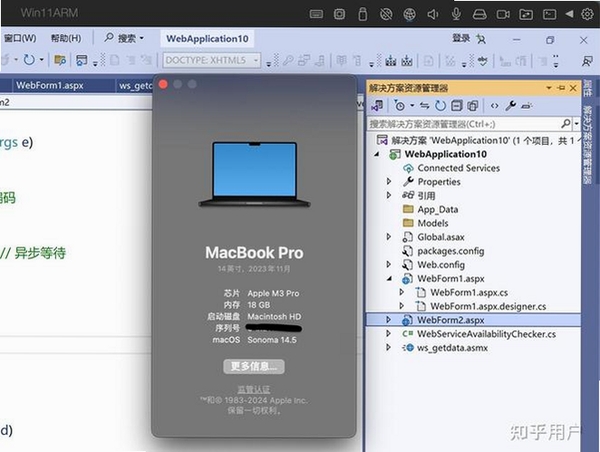The image size is (600, 452).
Task: Click the video camera icon in Parallels toolbar
Action: click(503, 15)
